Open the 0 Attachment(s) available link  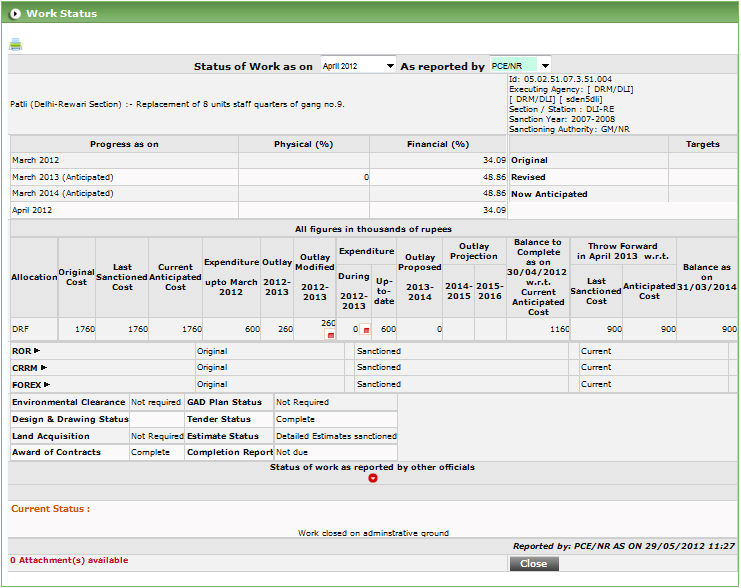(69, 560)
